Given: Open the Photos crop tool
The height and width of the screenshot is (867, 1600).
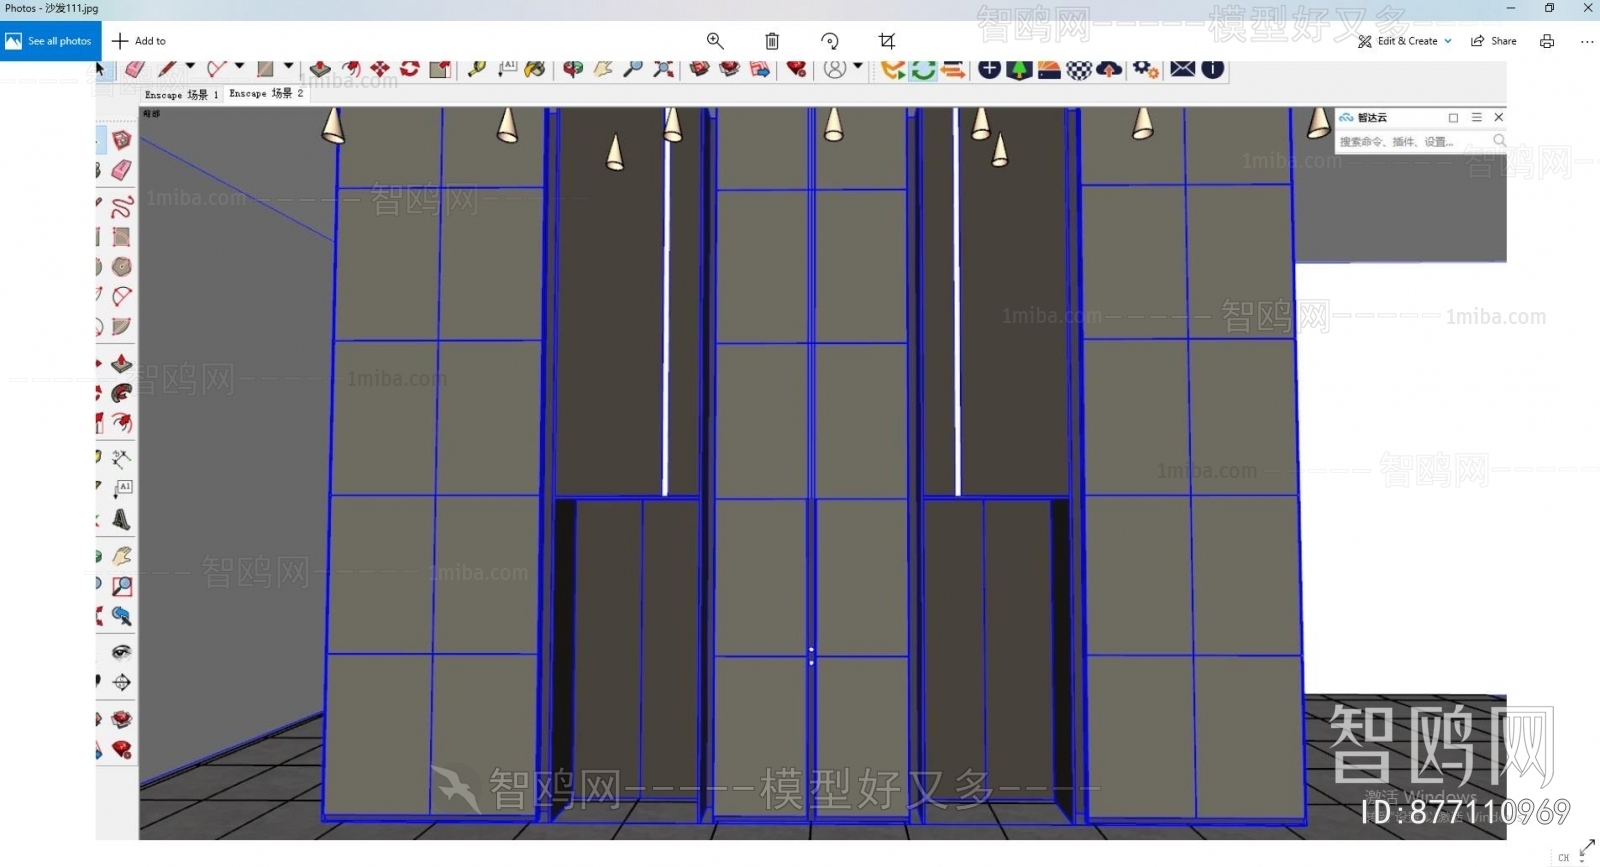Looking at the screenshot, I should [x=887, y=41].
